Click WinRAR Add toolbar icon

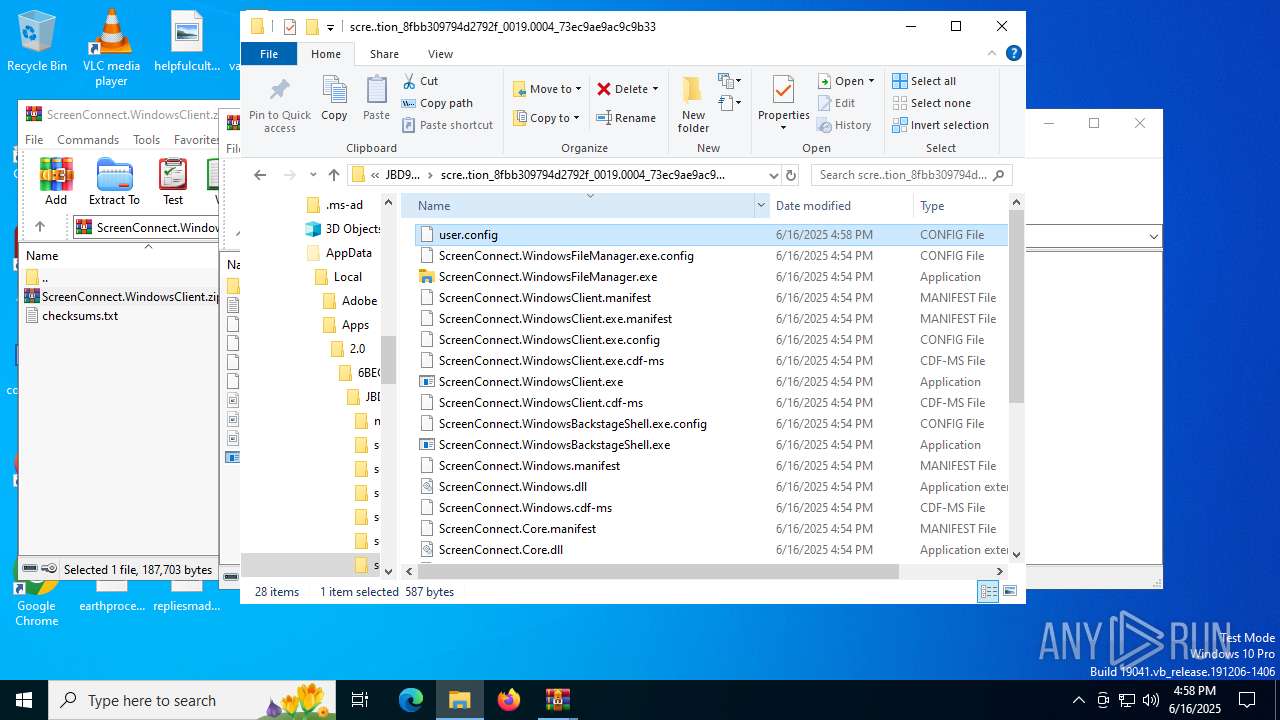tap(56, 181)
